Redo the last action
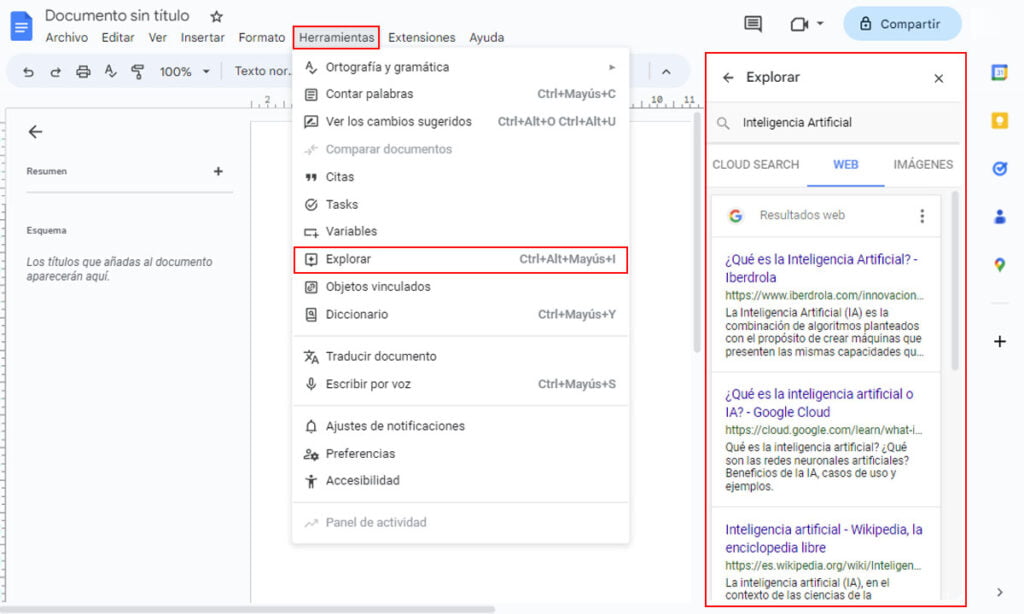The image size is (1024, 614). click(56, 72)
